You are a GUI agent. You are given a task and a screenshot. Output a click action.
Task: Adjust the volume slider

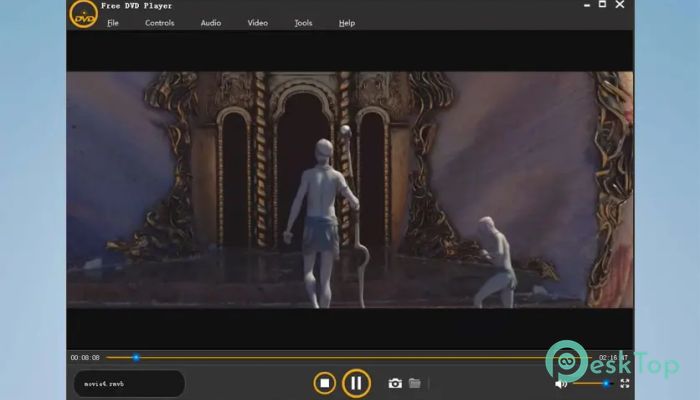pyautogui.click(x=593, y=383)
